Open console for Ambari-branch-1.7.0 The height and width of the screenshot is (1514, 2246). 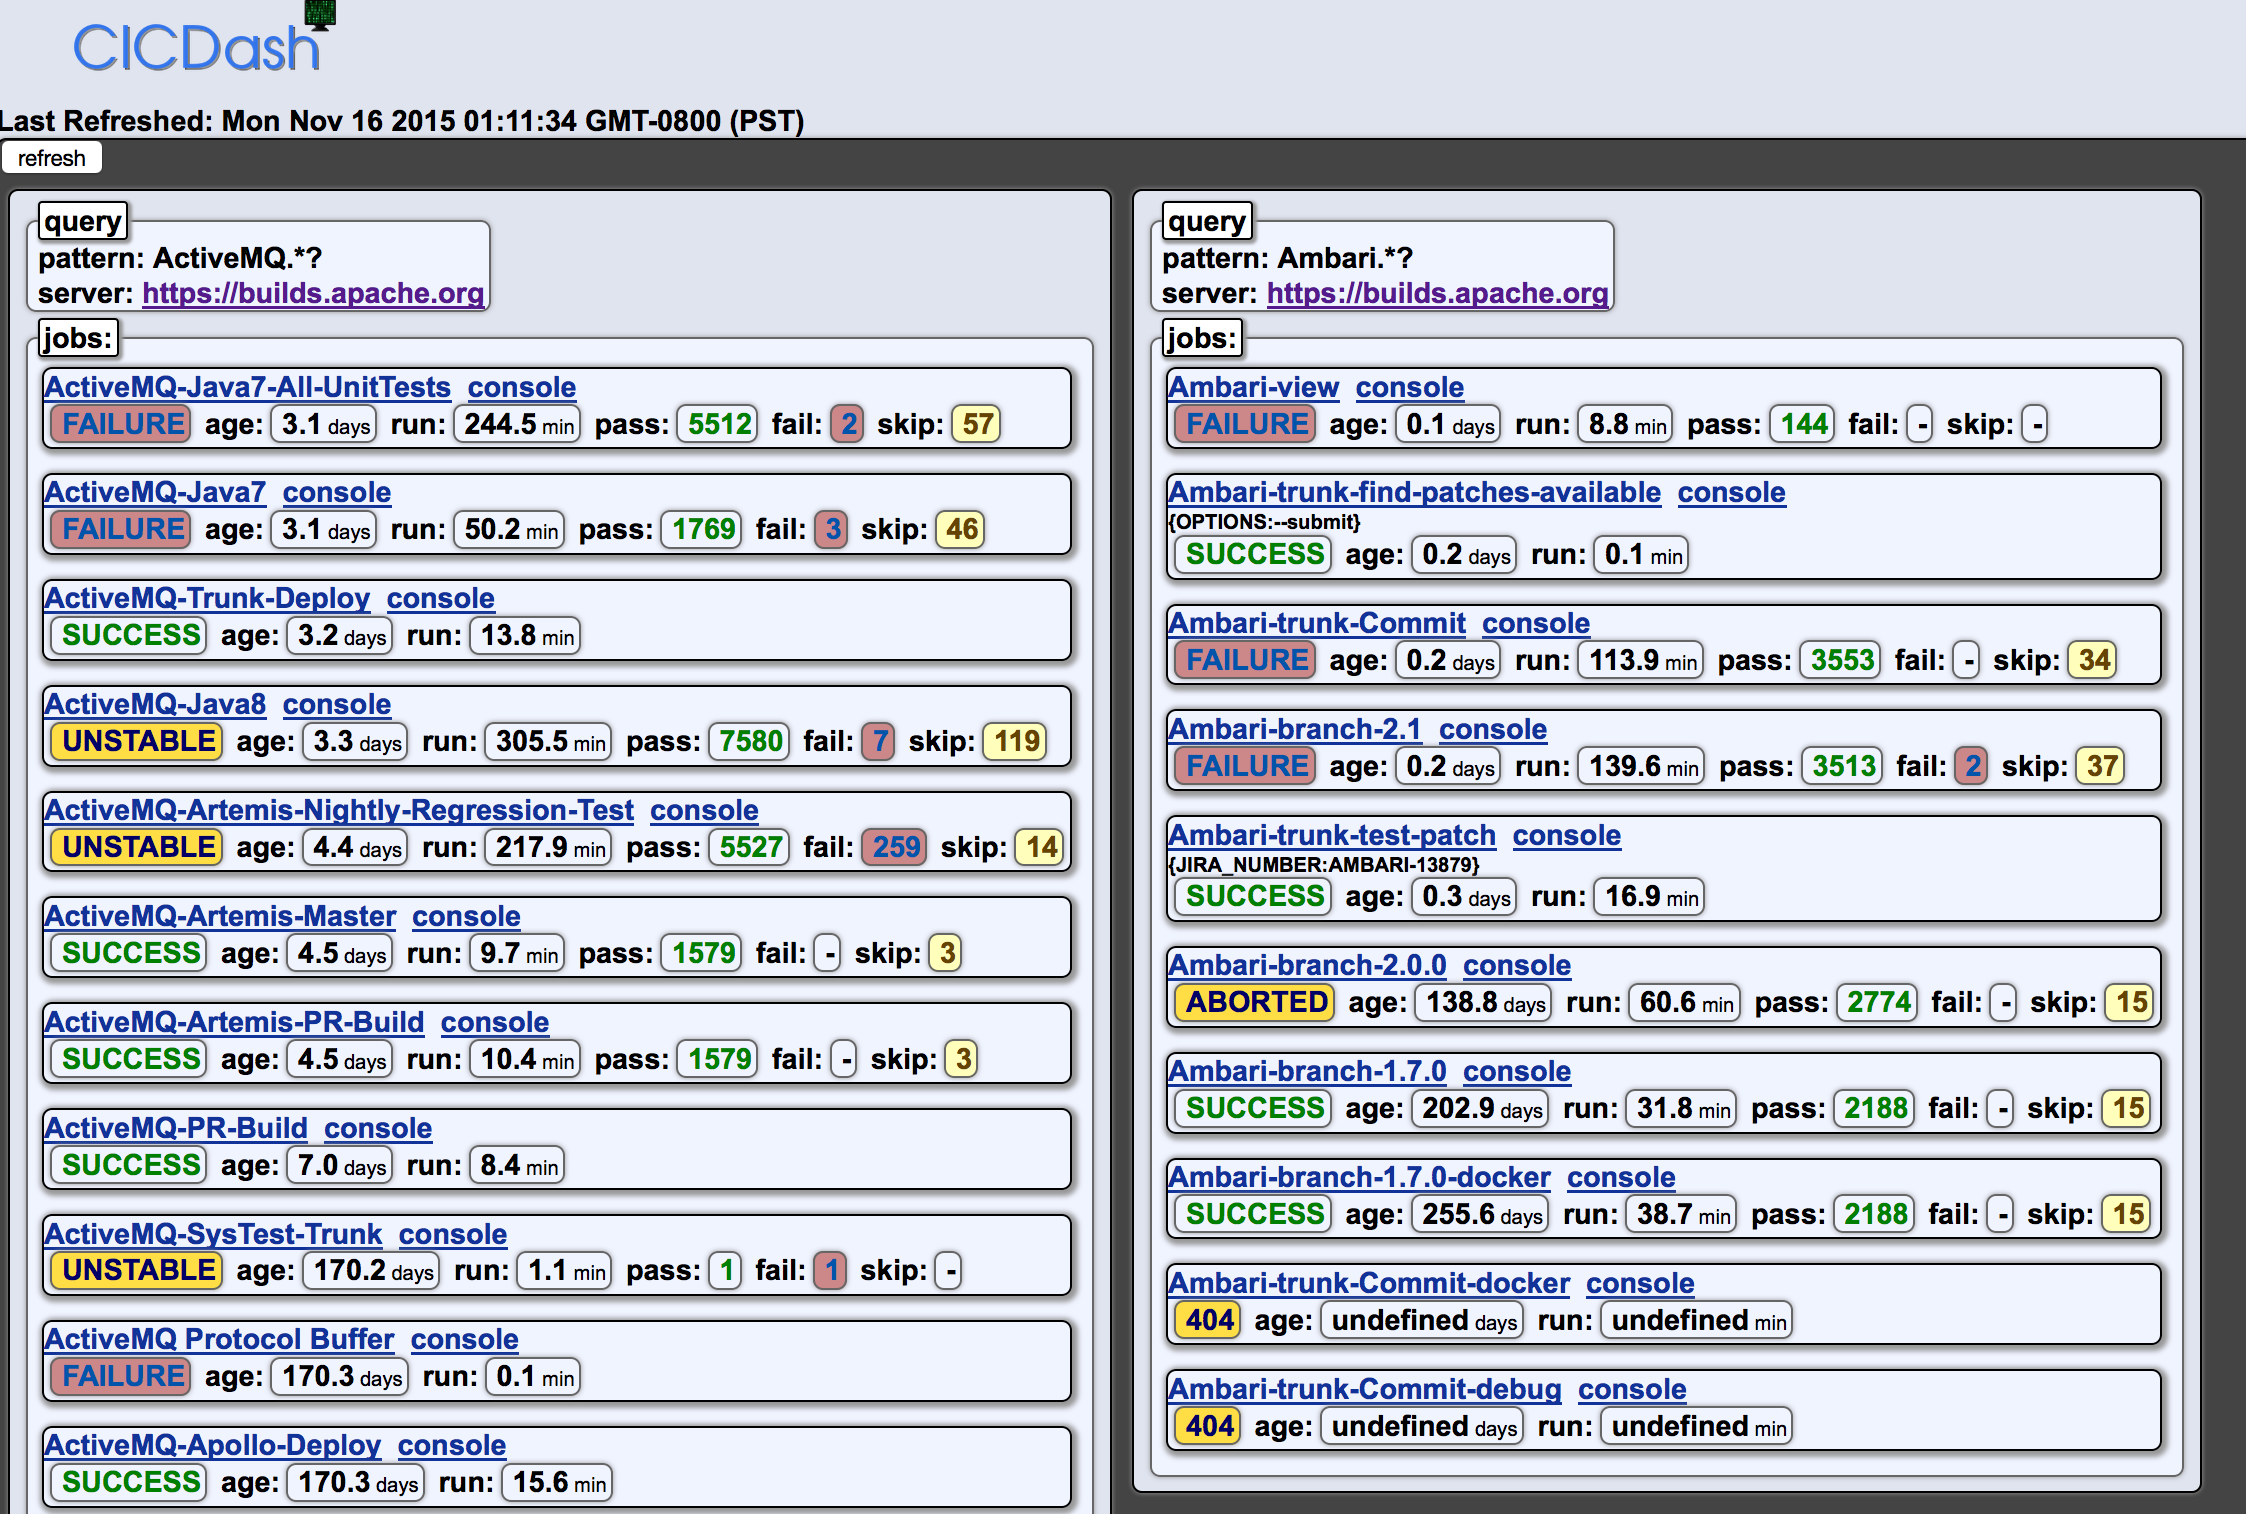tap(1517, 1071)
